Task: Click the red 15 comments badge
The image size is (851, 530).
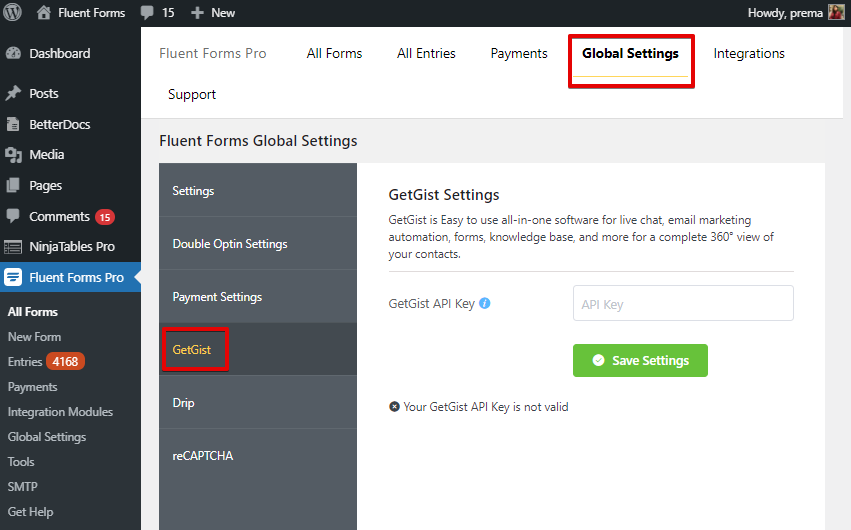Action: 105,217
